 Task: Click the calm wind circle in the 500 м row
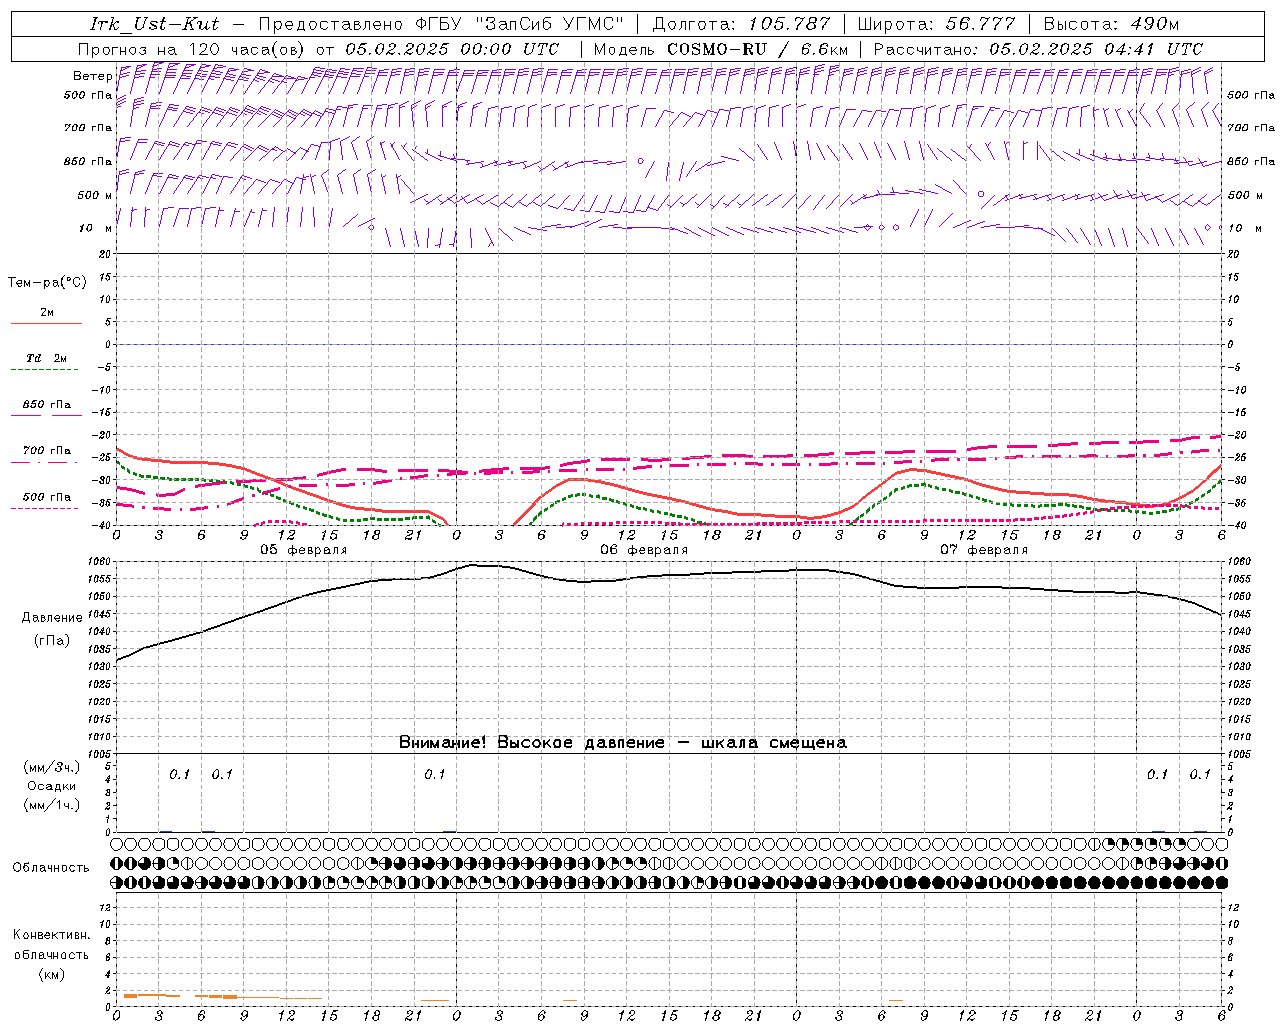click(x=980, y=194)
